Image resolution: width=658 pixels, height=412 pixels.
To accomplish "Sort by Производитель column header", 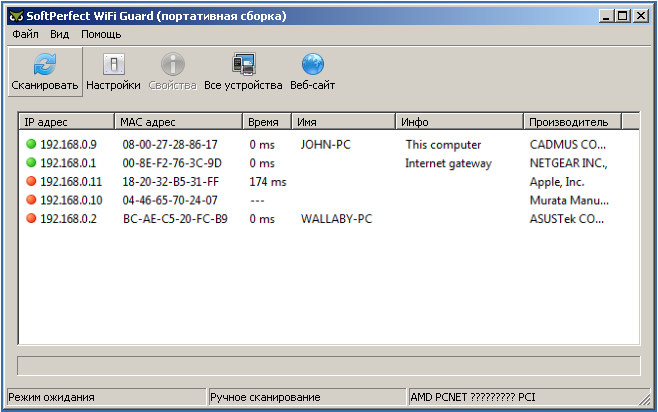I will [x=572, y=122].
